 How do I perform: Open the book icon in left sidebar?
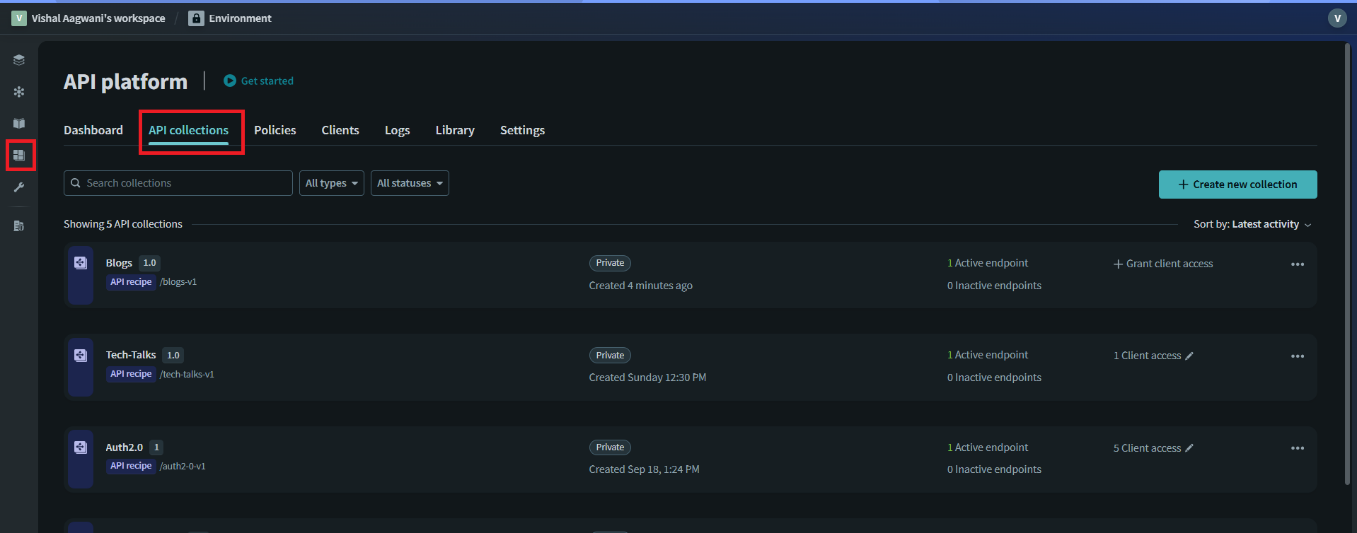(x=19, y=124)
